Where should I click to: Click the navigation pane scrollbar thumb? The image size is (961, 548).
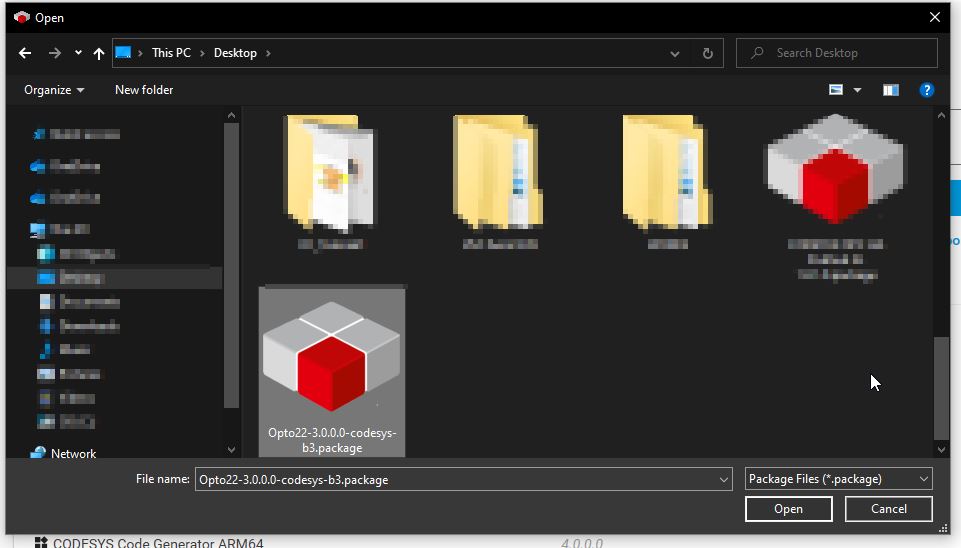(231, 265)
